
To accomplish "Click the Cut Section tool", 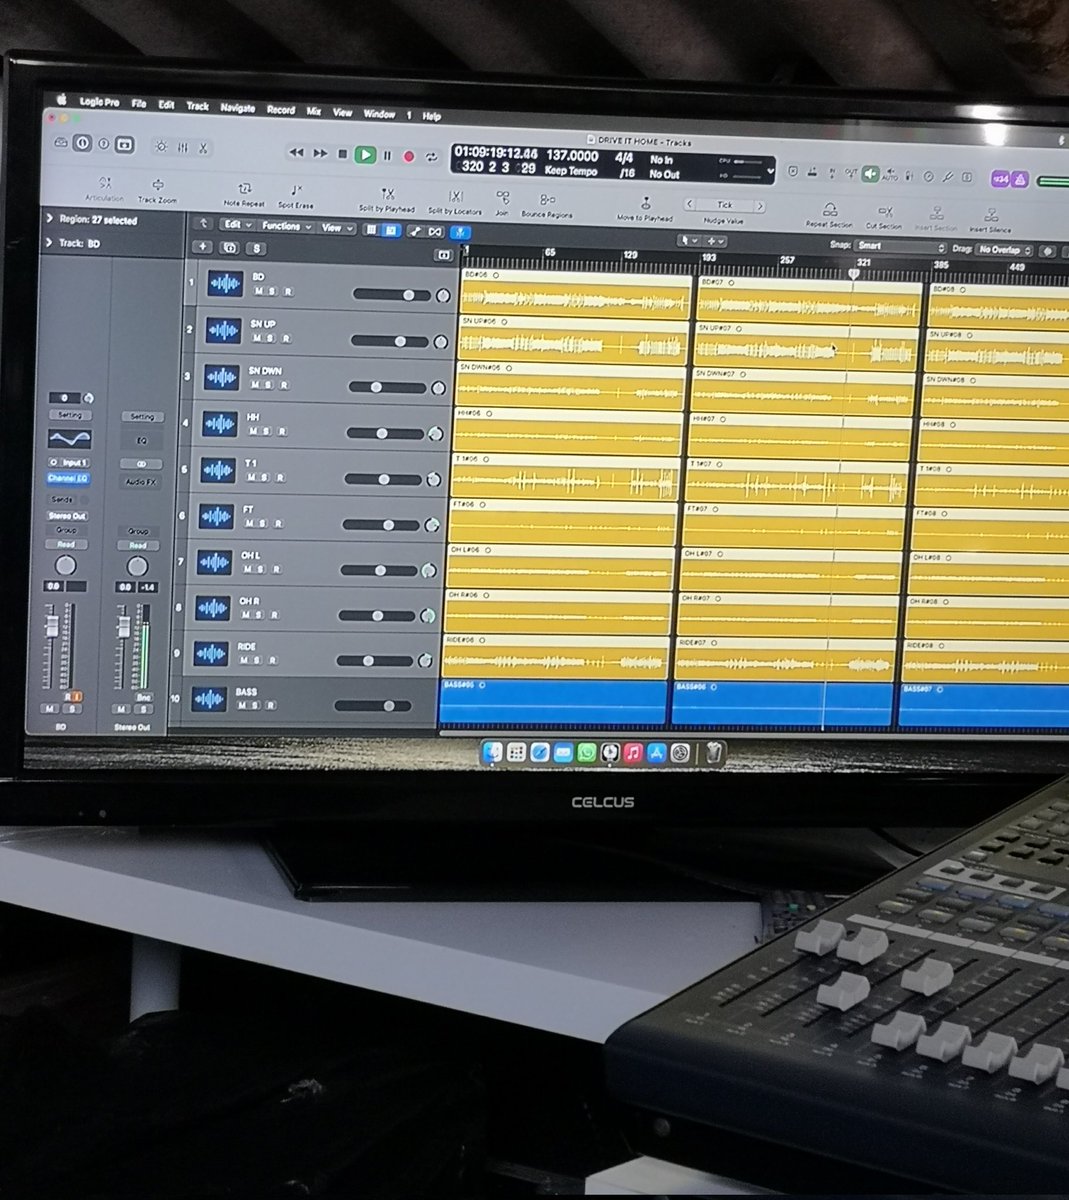I will click(884, 217).
